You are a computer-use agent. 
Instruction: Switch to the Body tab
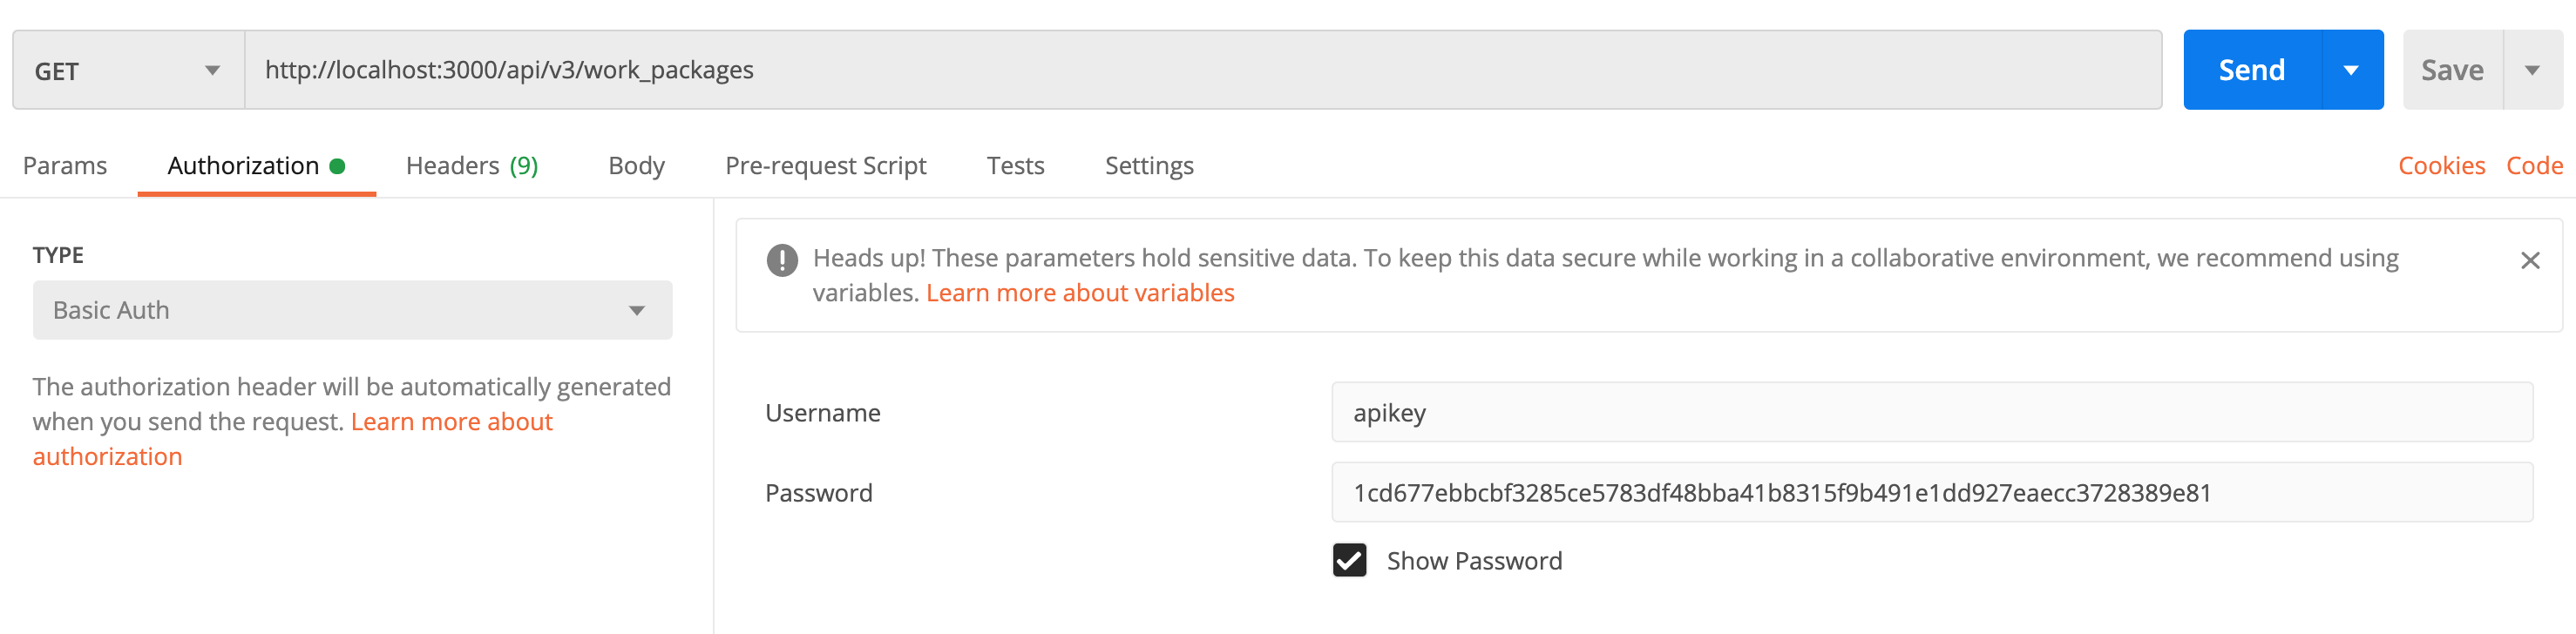(636, 166)
